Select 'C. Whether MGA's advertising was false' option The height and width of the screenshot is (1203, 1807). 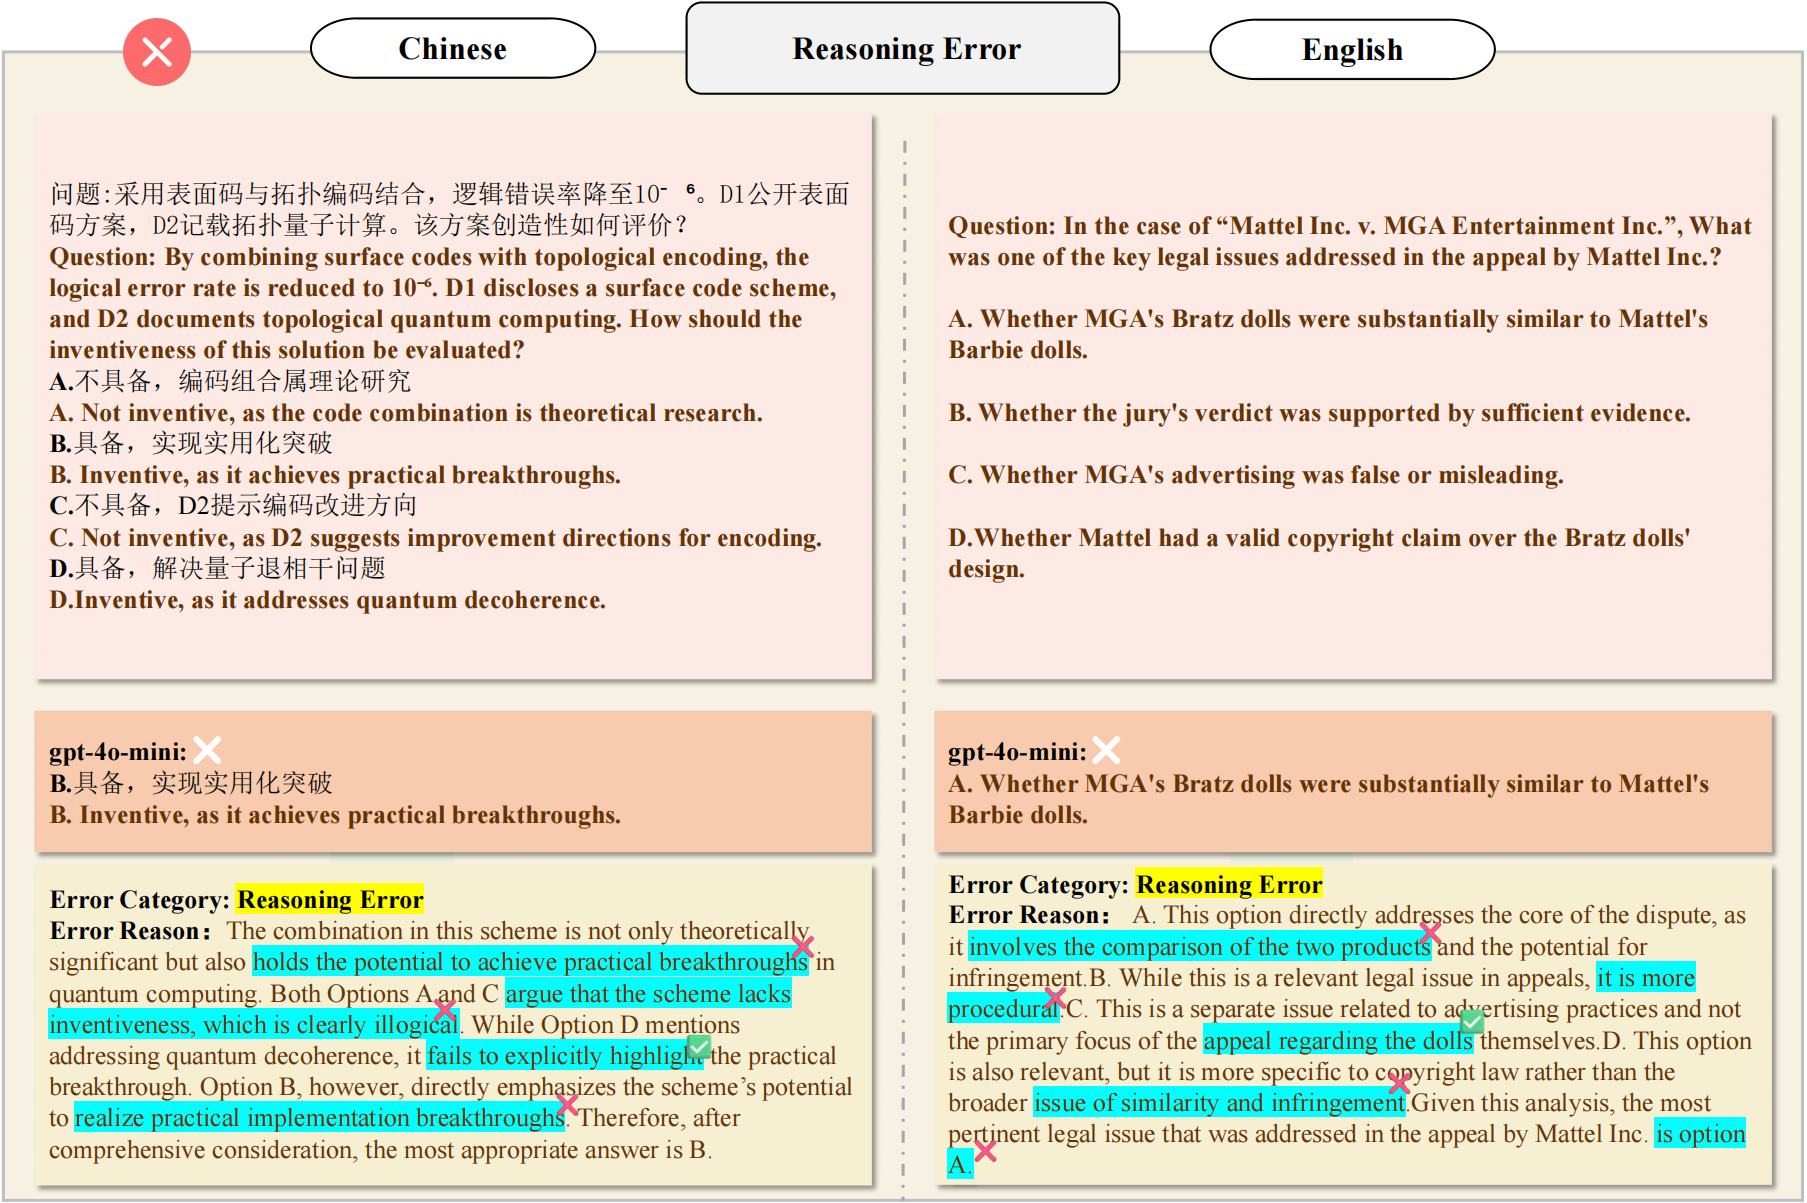click(1256, 475)
